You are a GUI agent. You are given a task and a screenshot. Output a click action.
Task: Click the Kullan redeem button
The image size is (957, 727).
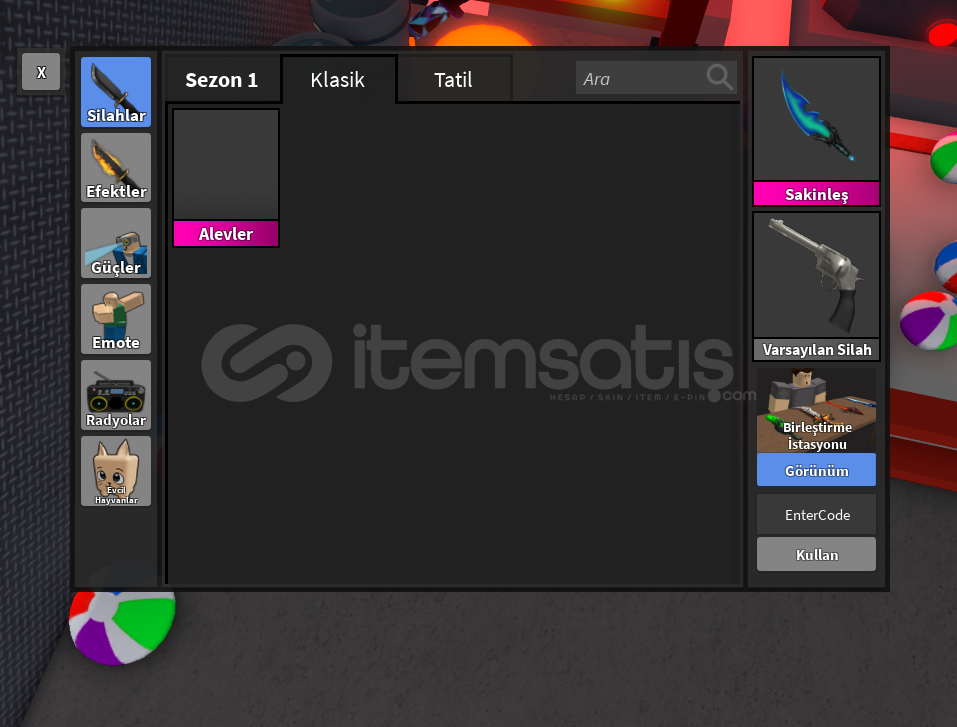(817, 554)
